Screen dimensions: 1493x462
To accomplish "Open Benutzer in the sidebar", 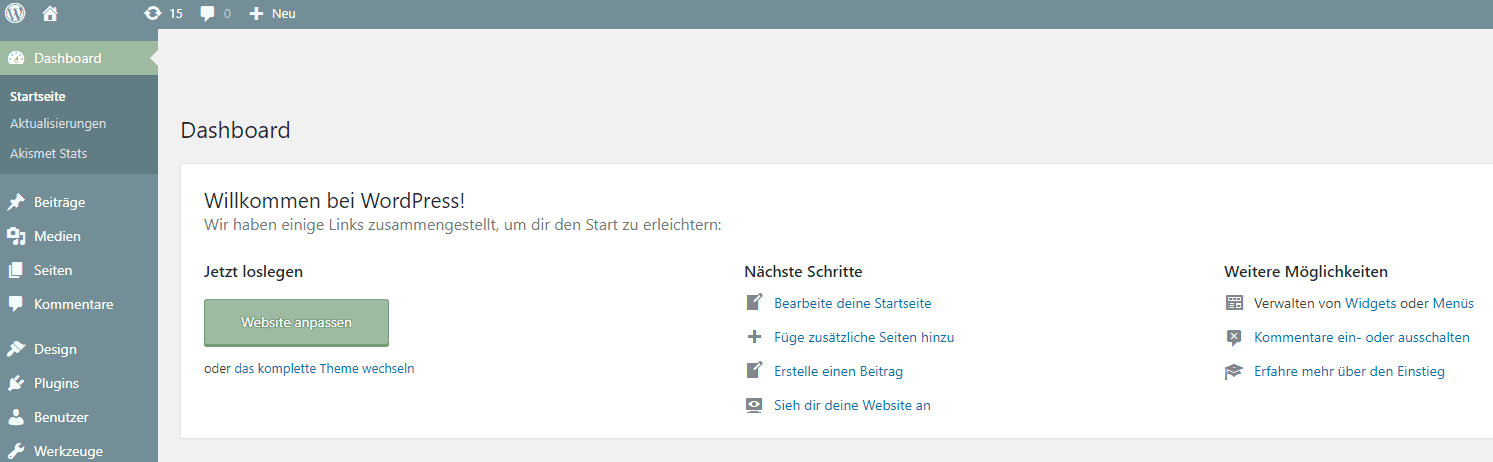I will coord(61,417).
